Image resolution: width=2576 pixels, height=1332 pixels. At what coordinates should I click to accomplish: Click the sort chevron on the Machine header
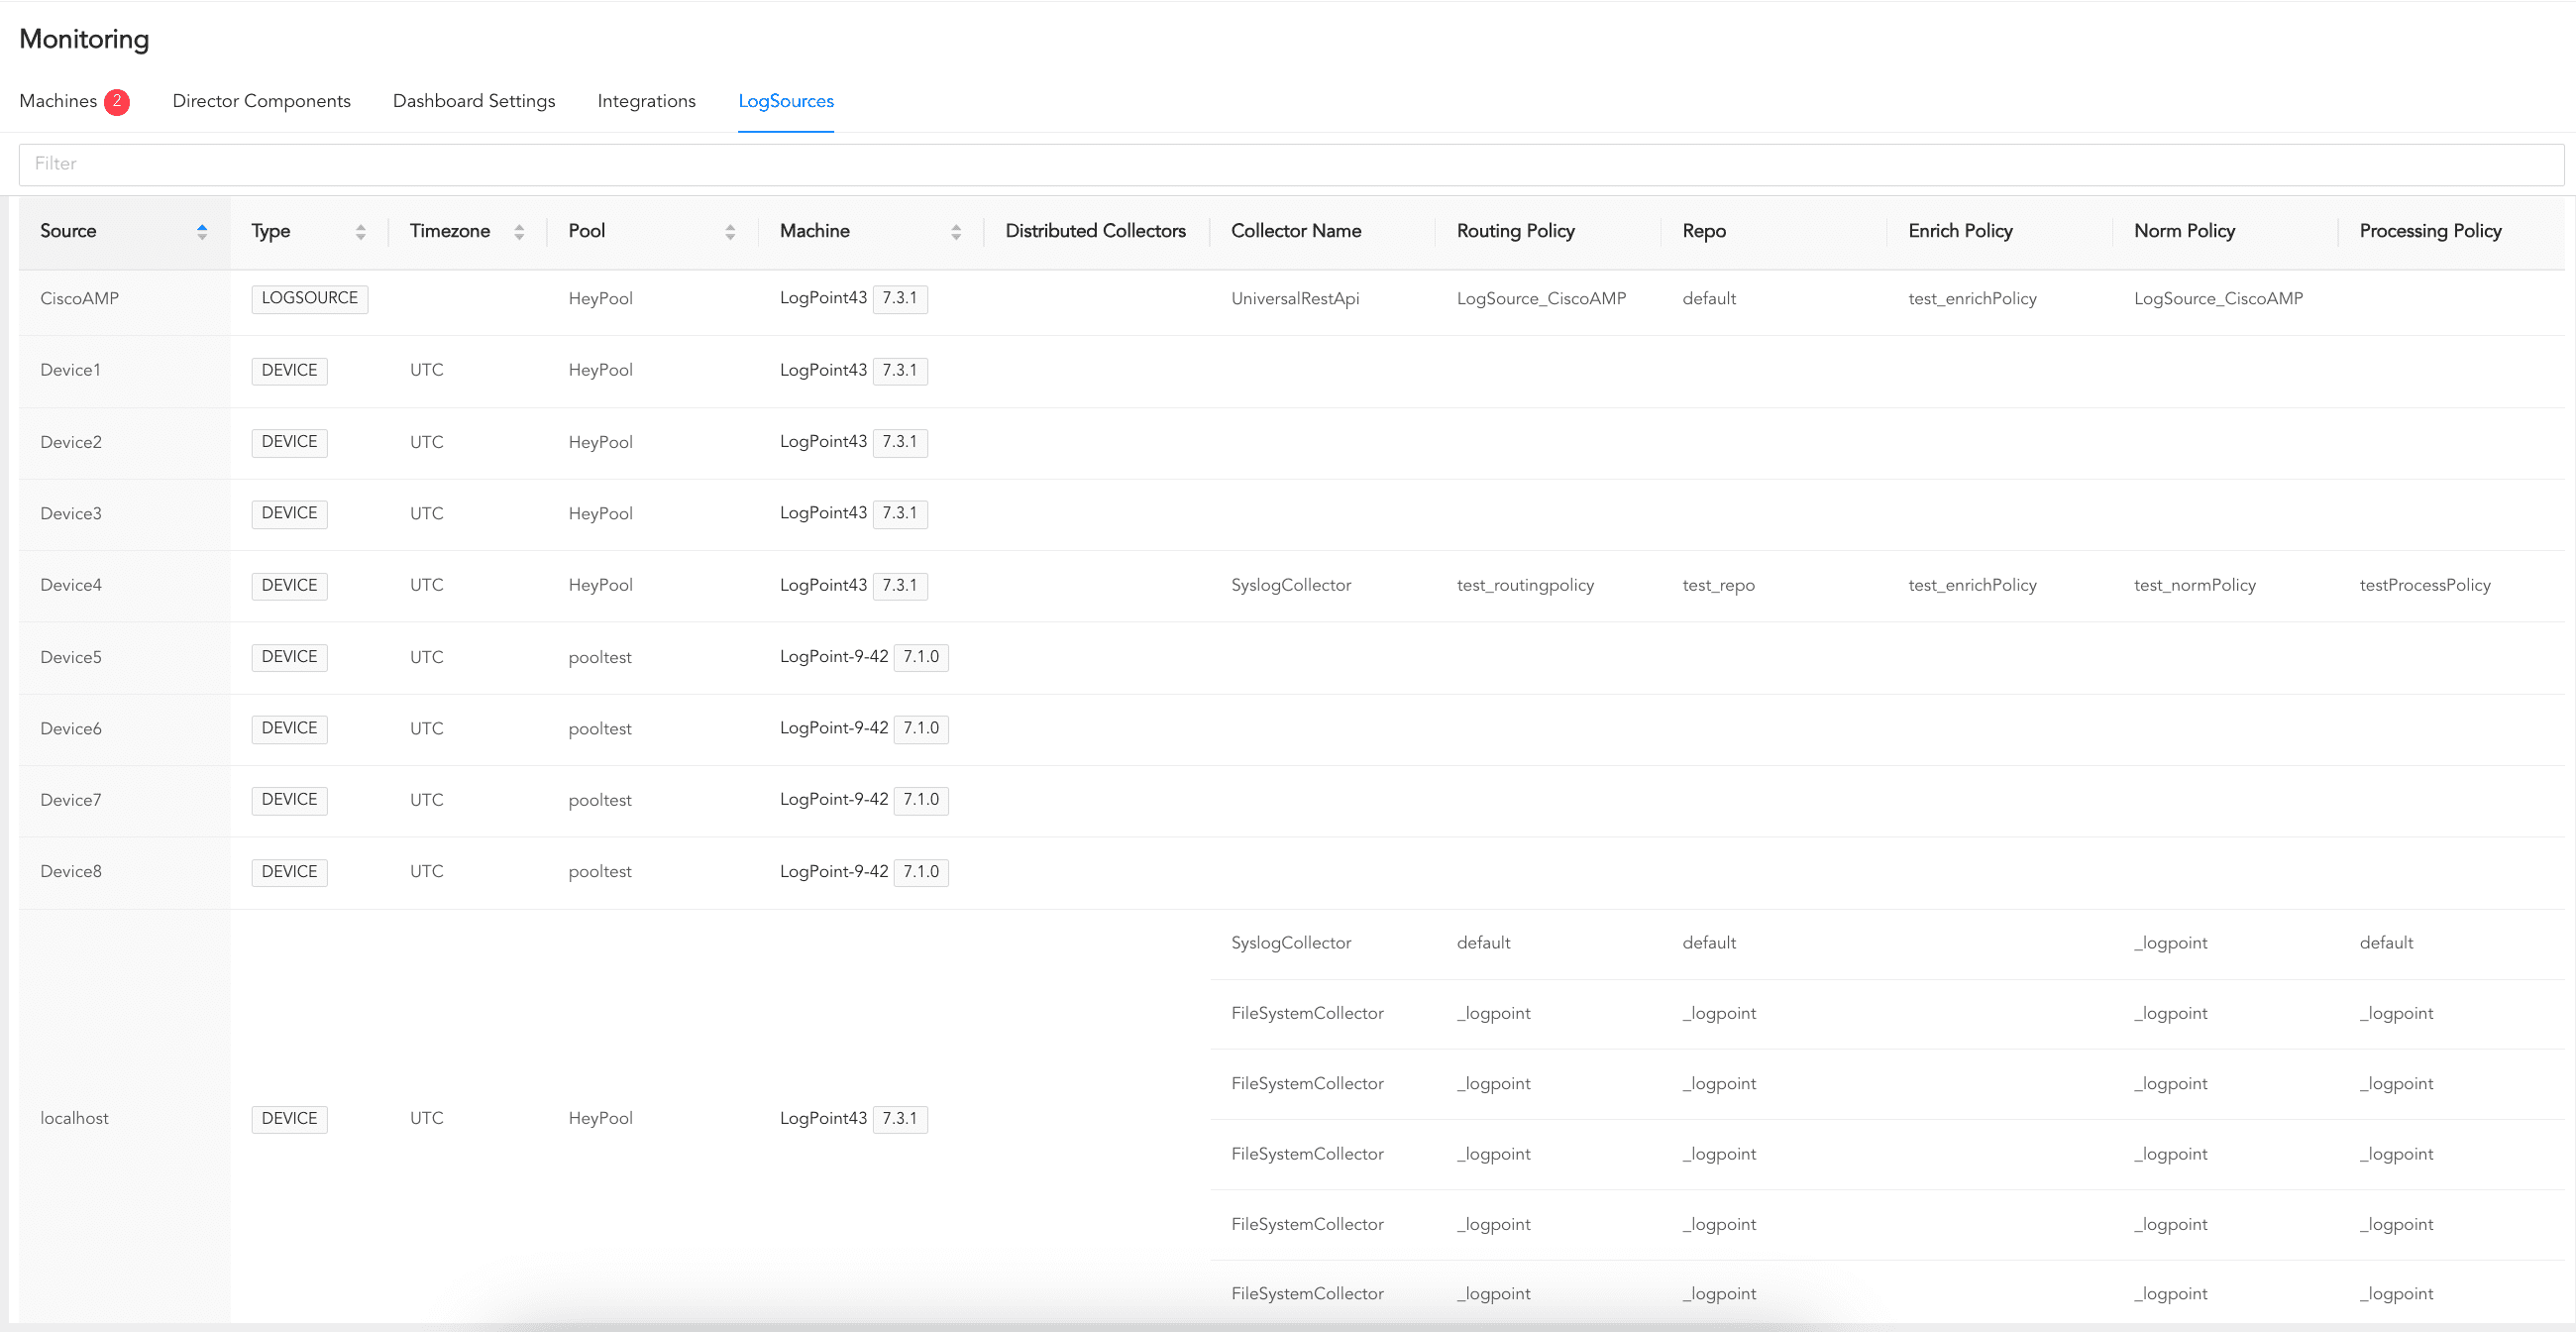click(x=956, y=231)
